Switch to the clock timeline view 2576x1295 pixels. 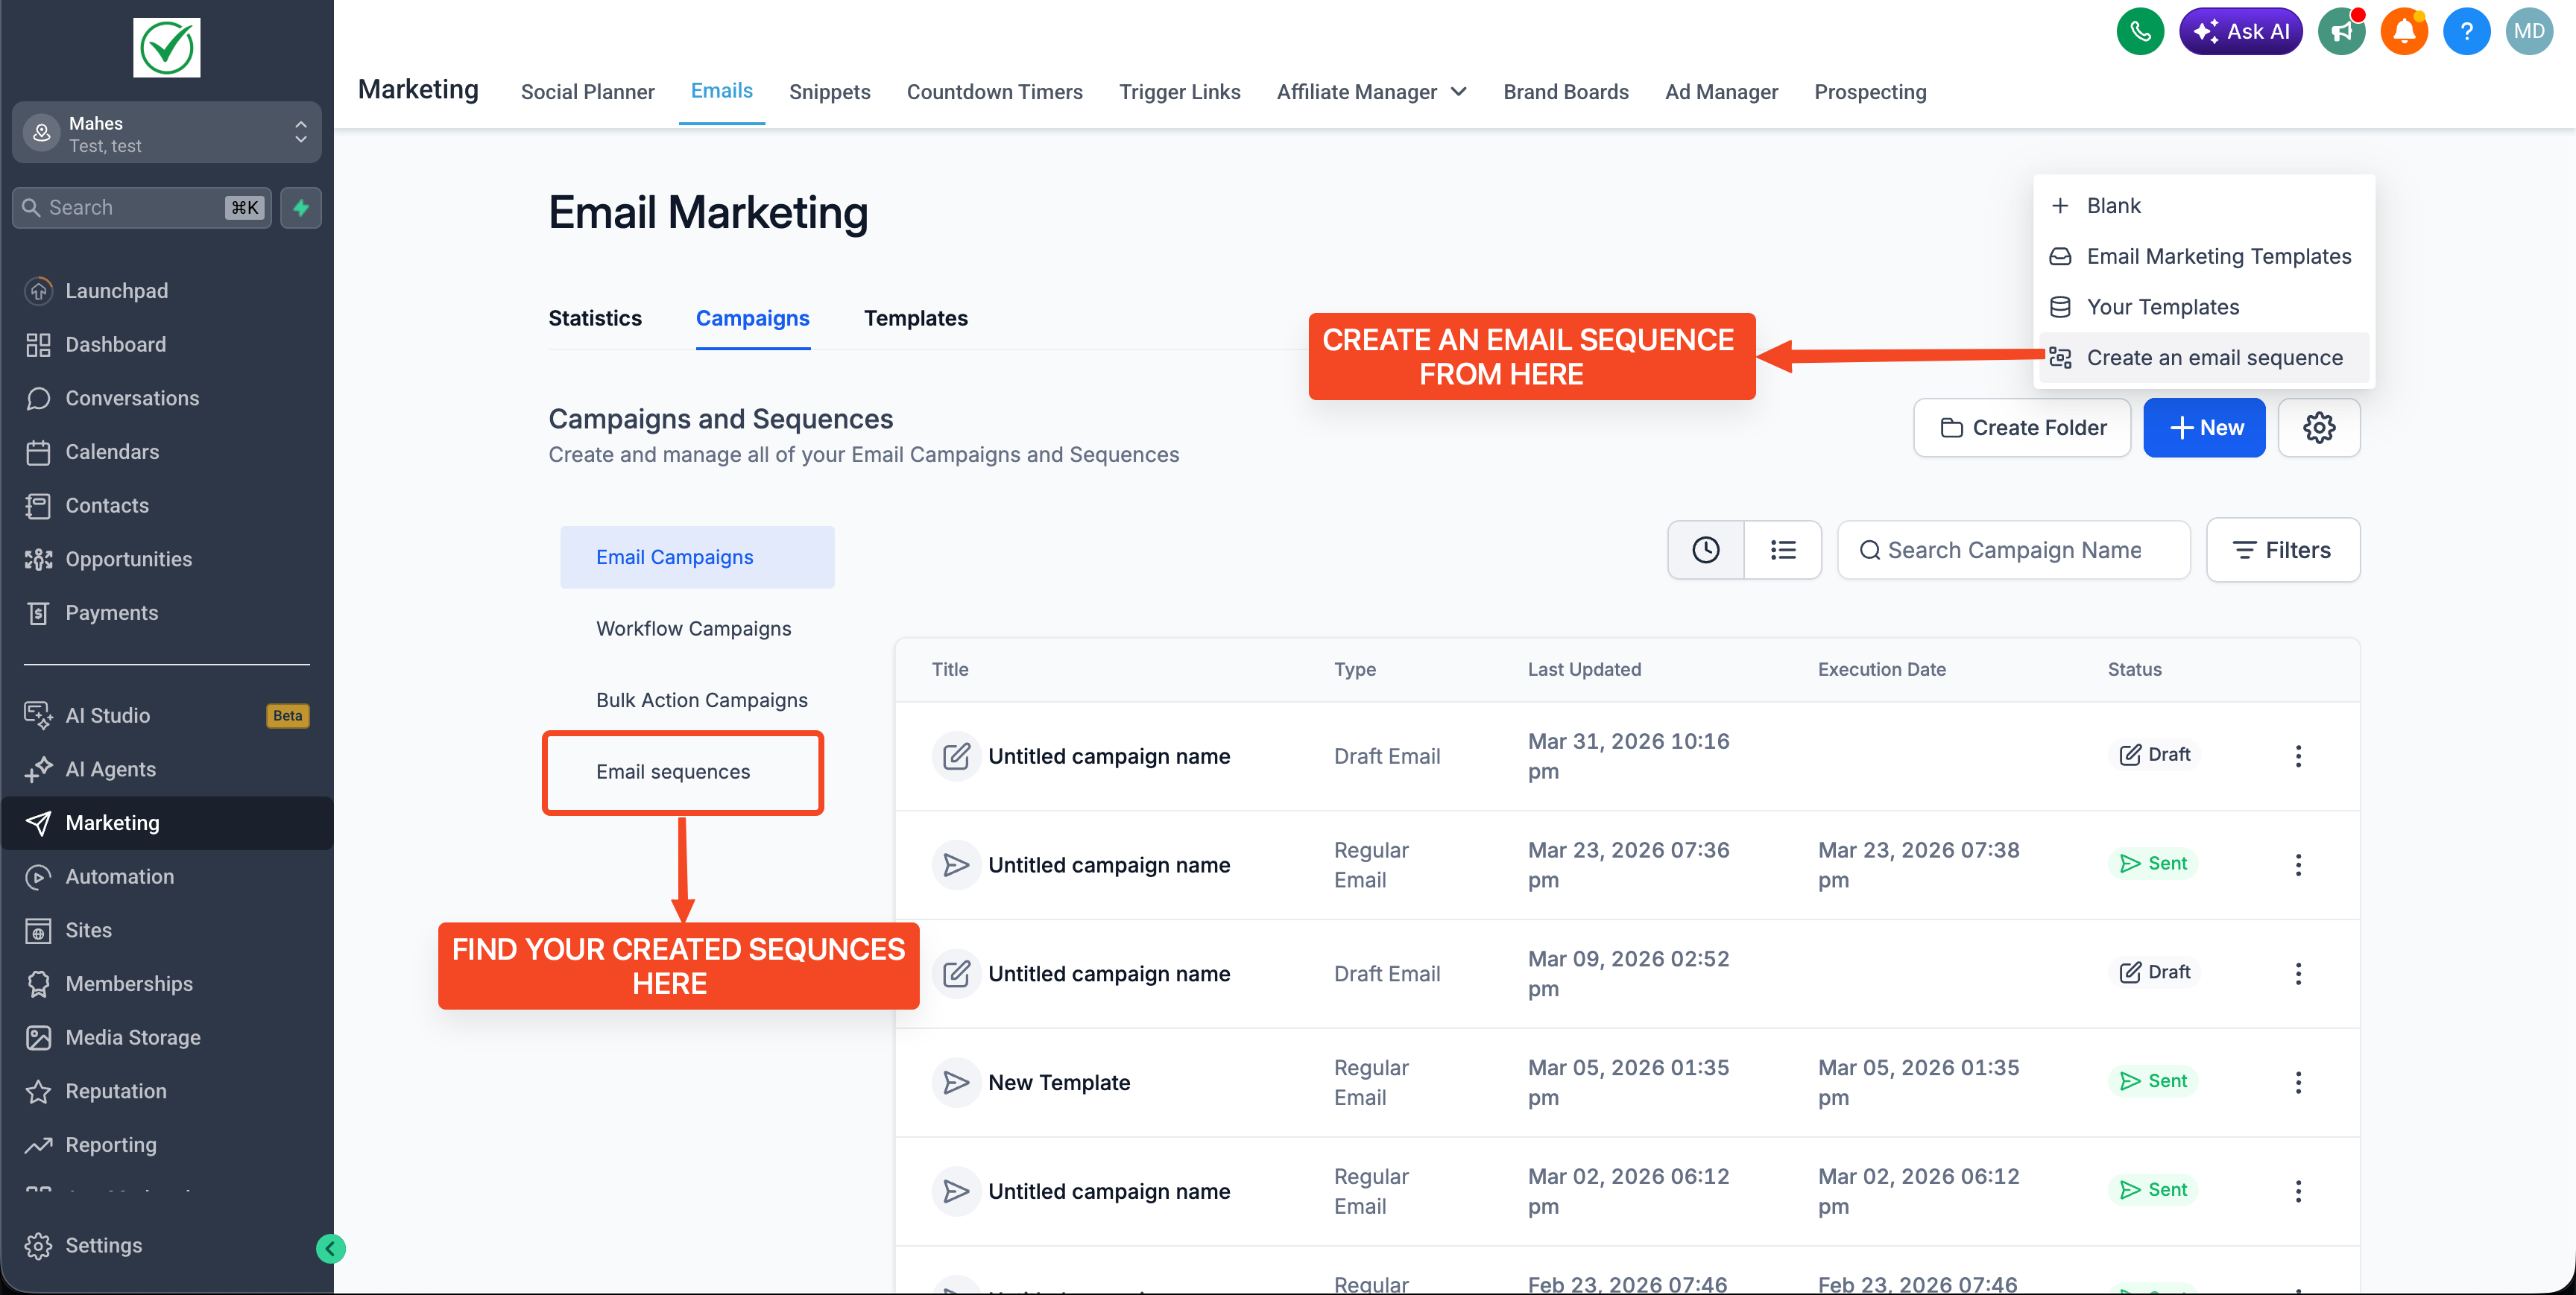click(1705, 550)
